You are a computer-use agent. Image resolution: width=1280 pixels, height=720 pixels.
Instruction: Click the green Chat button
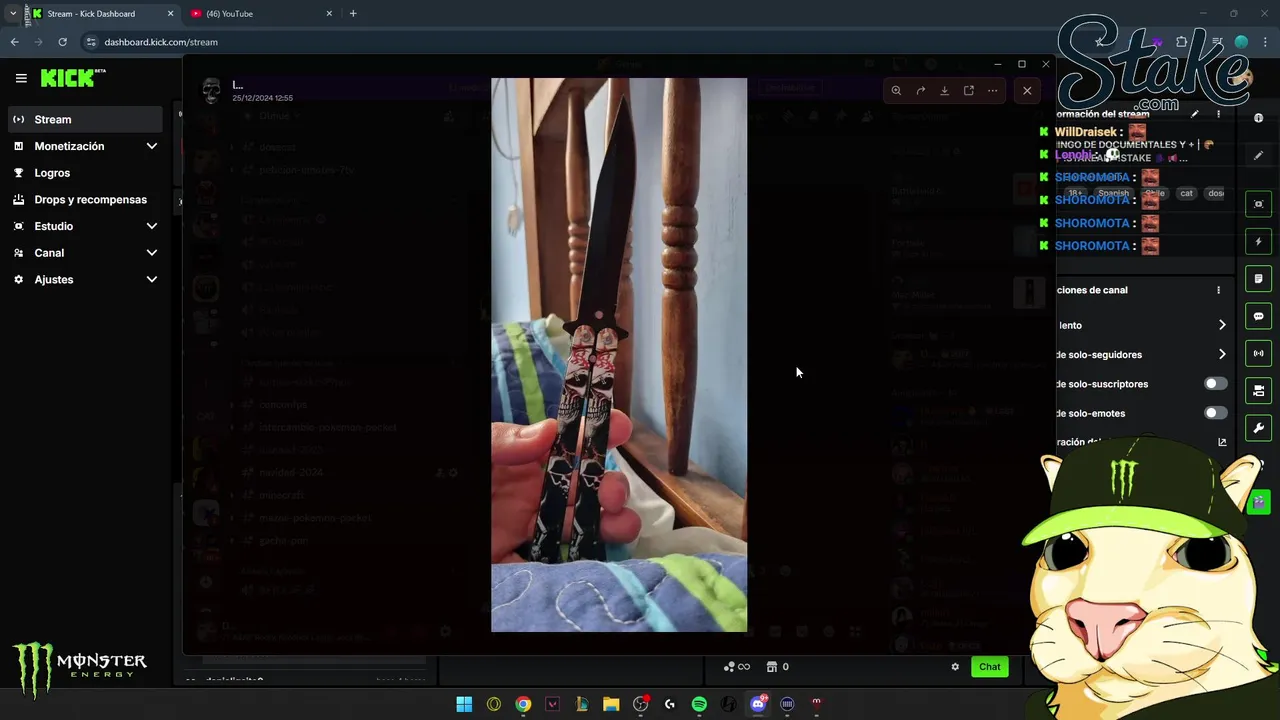[989, 667]
